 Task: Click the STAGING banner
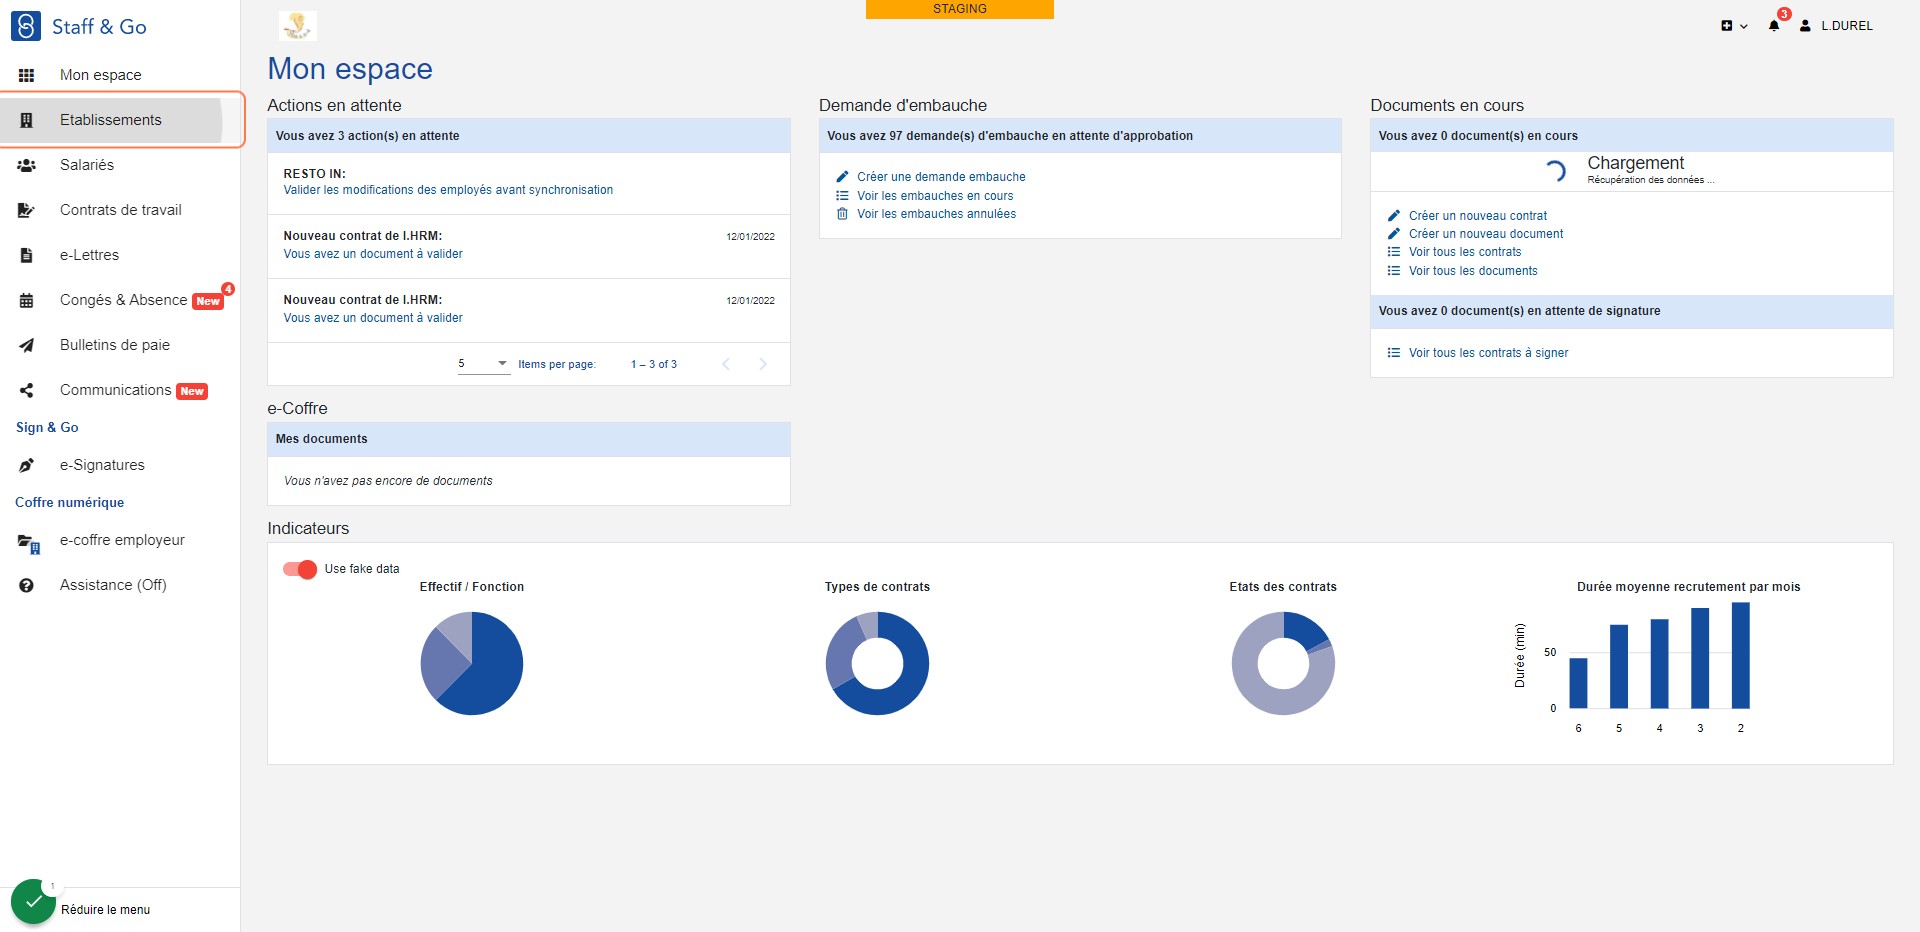click(960, 9)
